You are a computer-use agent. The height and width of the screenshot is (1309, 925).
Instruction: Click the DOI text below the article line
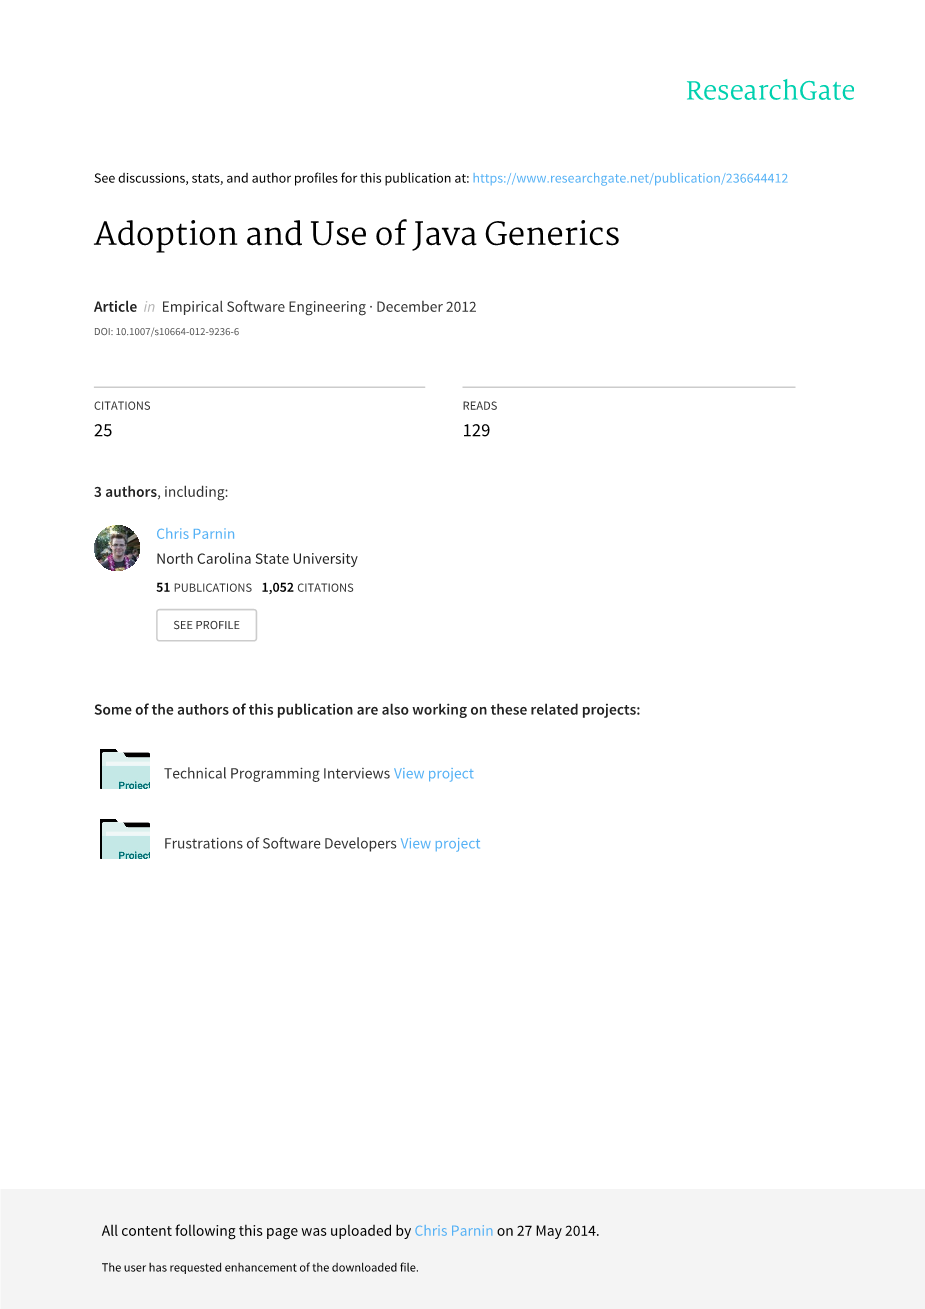[x=166, y=332]
